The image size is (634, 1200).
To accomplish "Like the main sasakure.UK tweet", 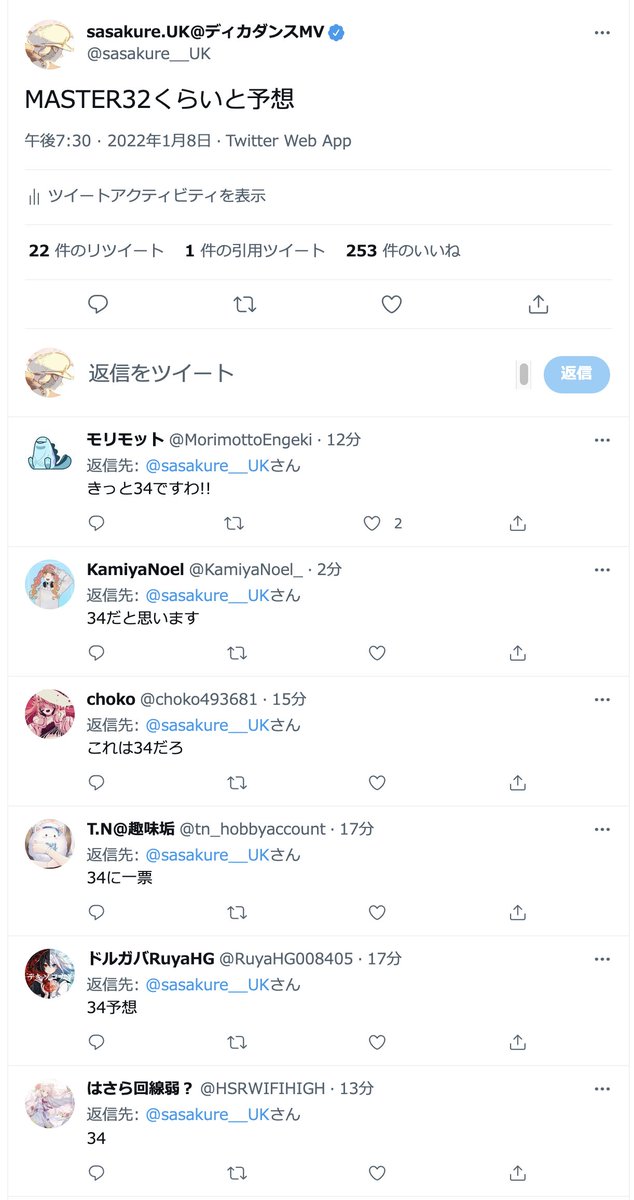I will point(392,304).
